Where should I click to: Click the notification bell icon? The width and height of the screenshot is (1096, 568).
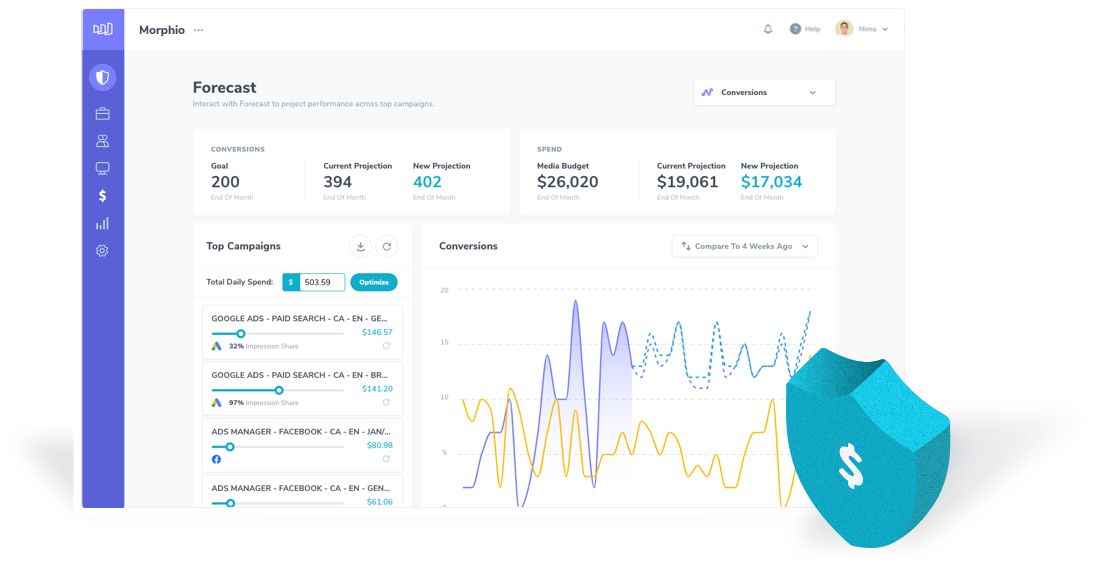[x=768, y=29]
